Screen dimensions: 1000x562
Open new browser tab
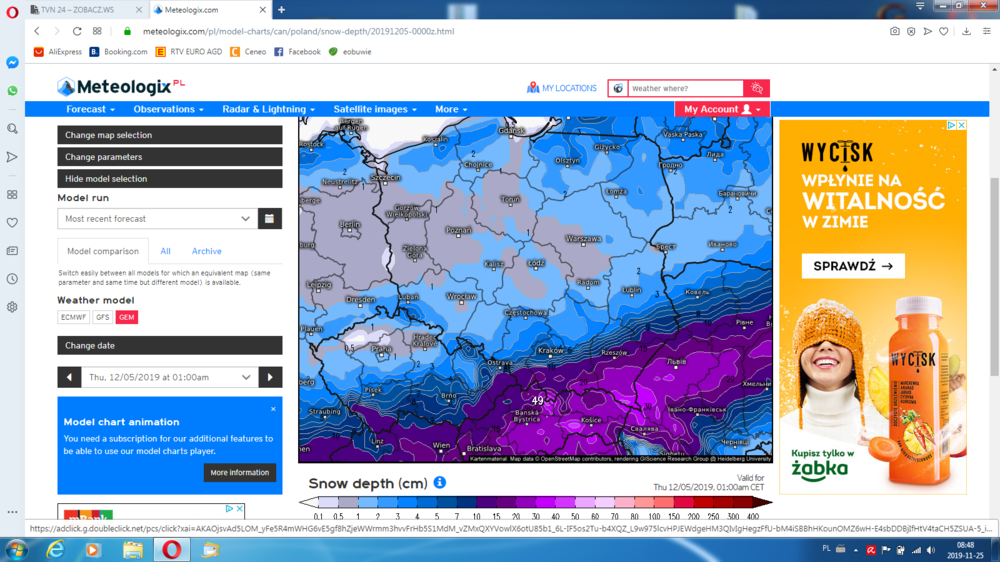point(281,10)
